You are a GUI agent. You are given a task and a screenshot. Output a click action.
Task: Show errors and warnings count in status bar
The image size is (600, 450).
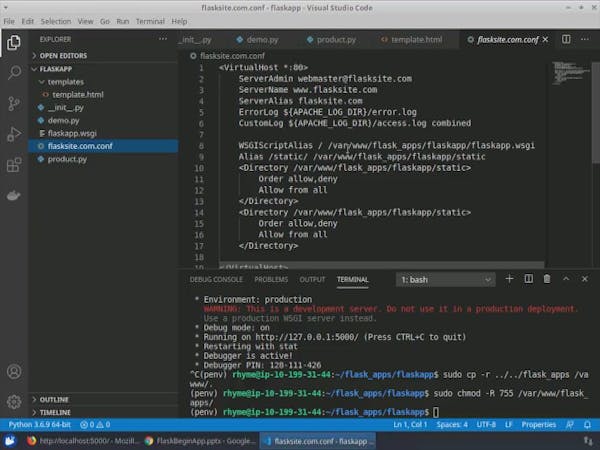(95, 425)
